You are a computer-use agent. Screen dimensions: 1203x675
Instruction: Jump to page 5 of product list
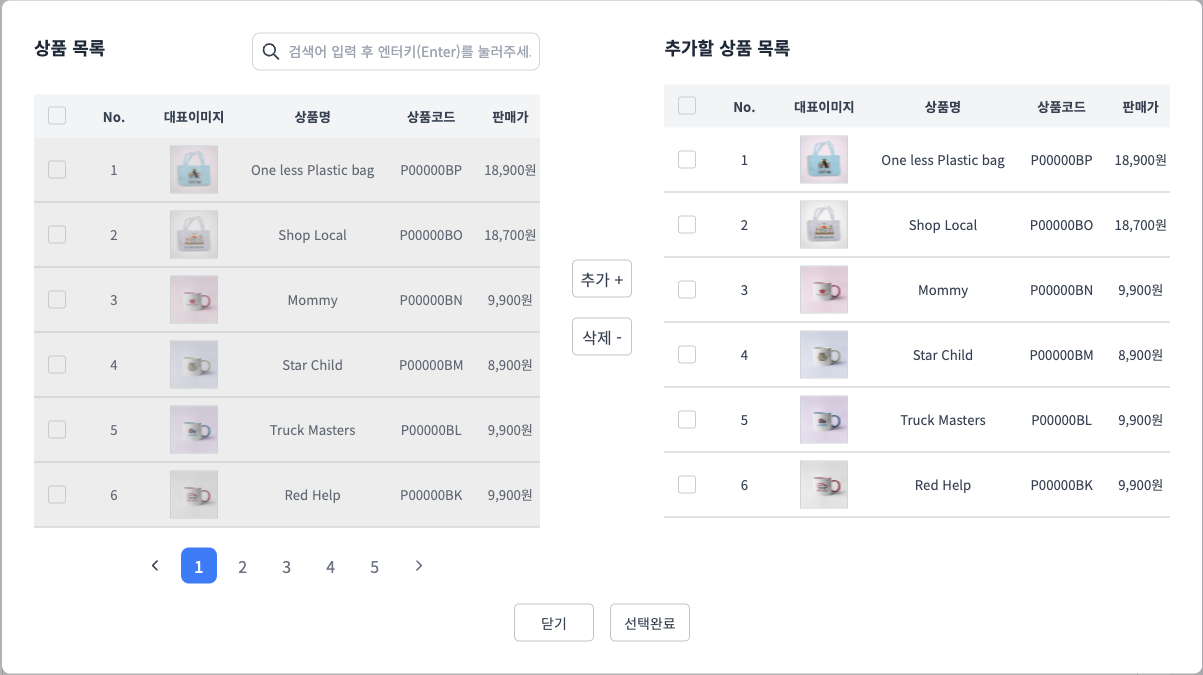(x=375, y=567)
